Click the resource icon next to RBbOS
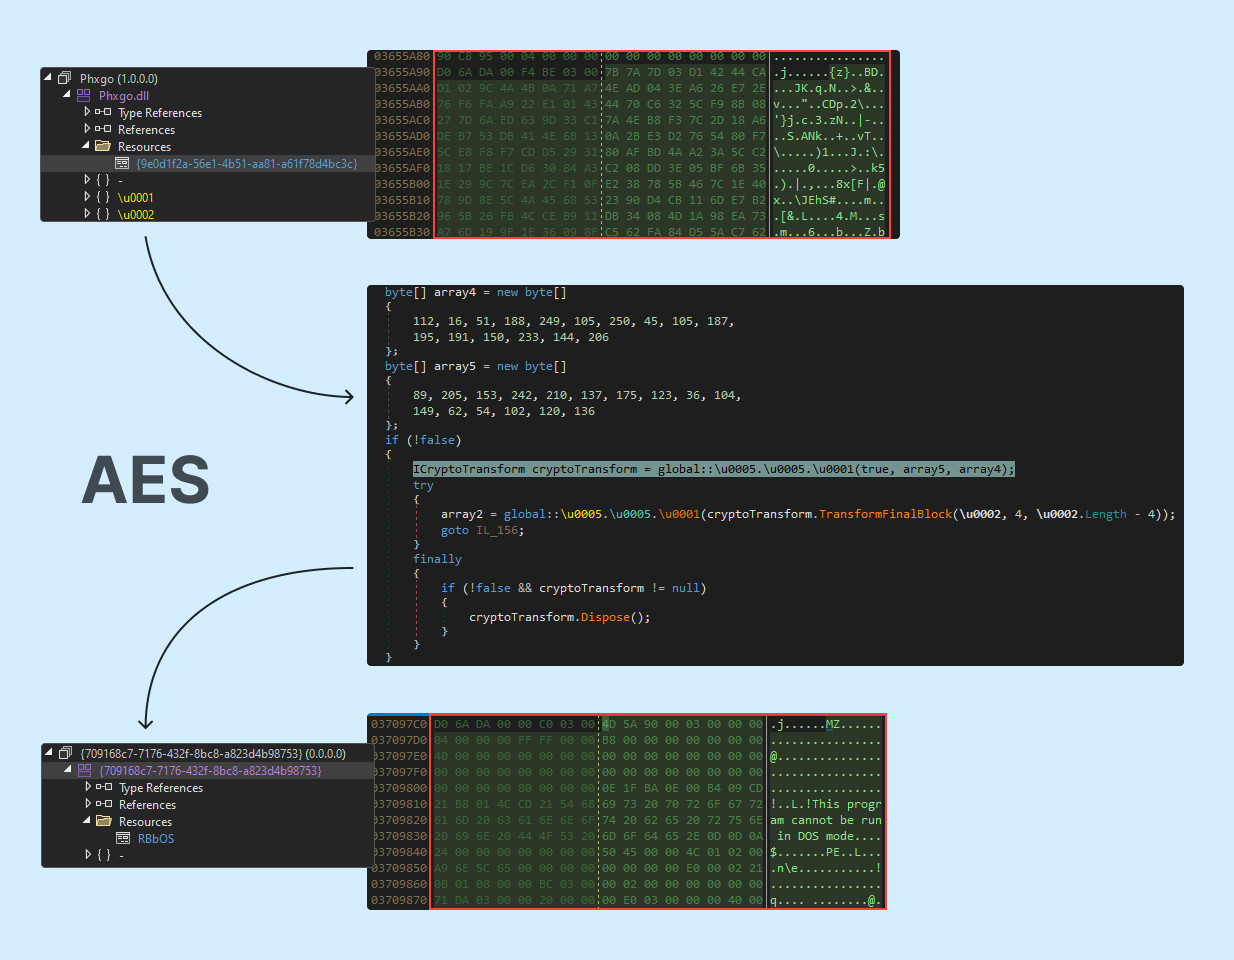 pyautogui.click(x=123, y=838)
